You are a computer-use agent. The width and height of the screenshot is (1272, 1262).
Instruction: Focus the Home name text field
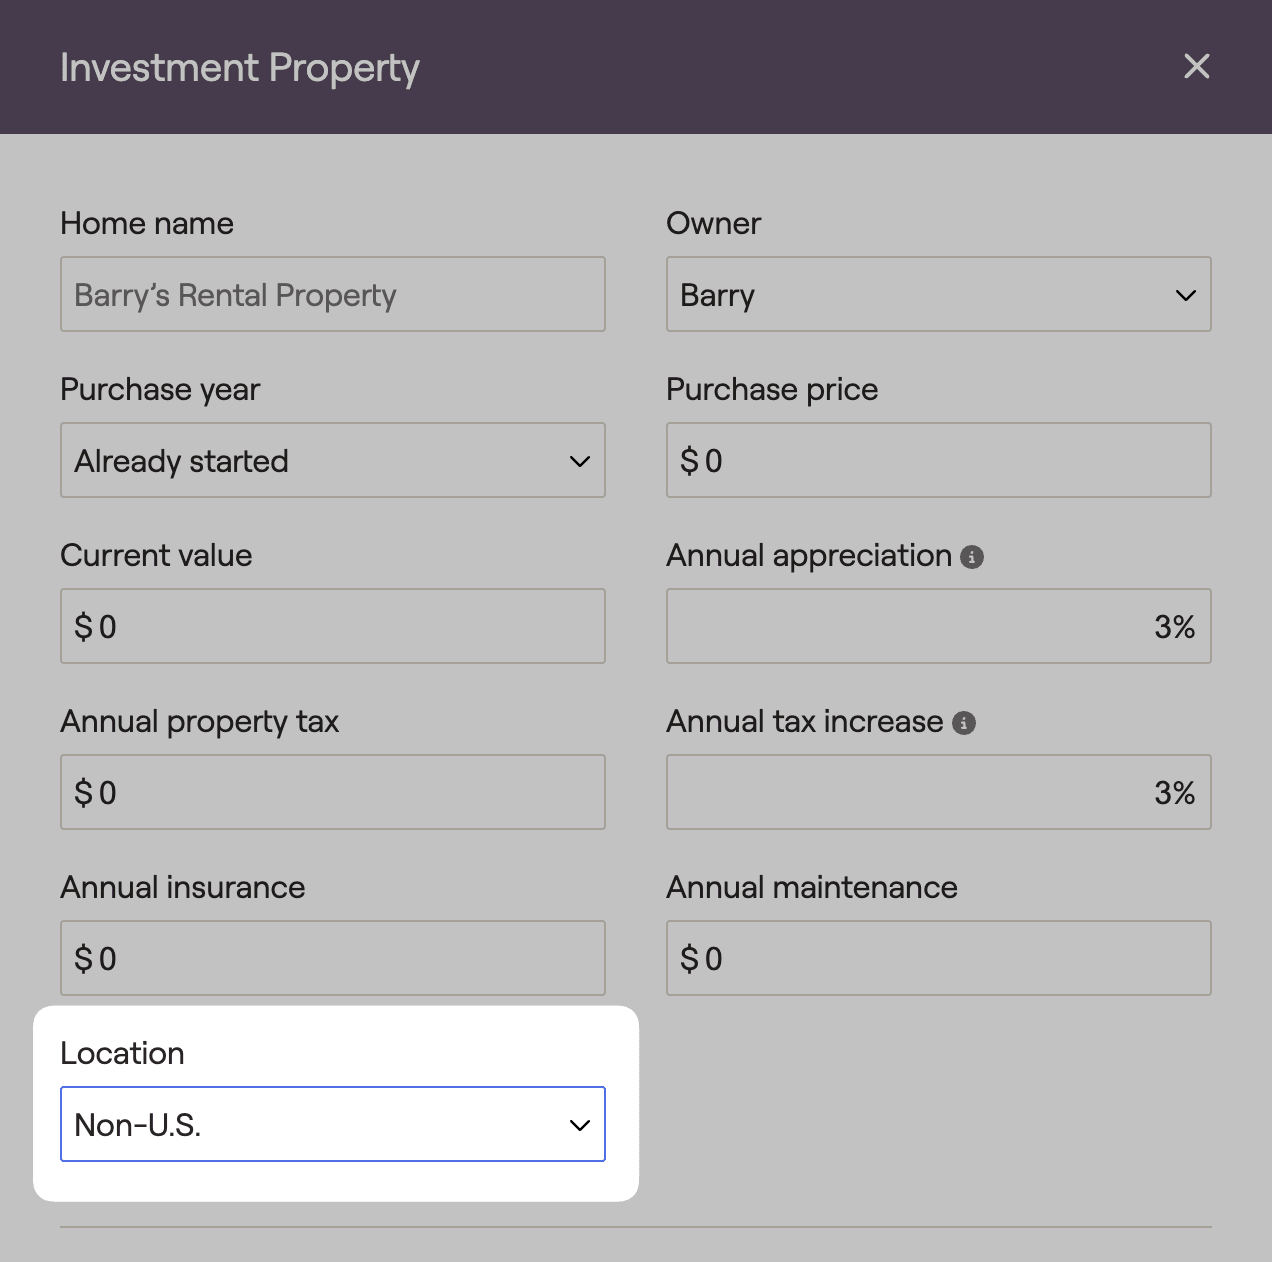[332, 295]
